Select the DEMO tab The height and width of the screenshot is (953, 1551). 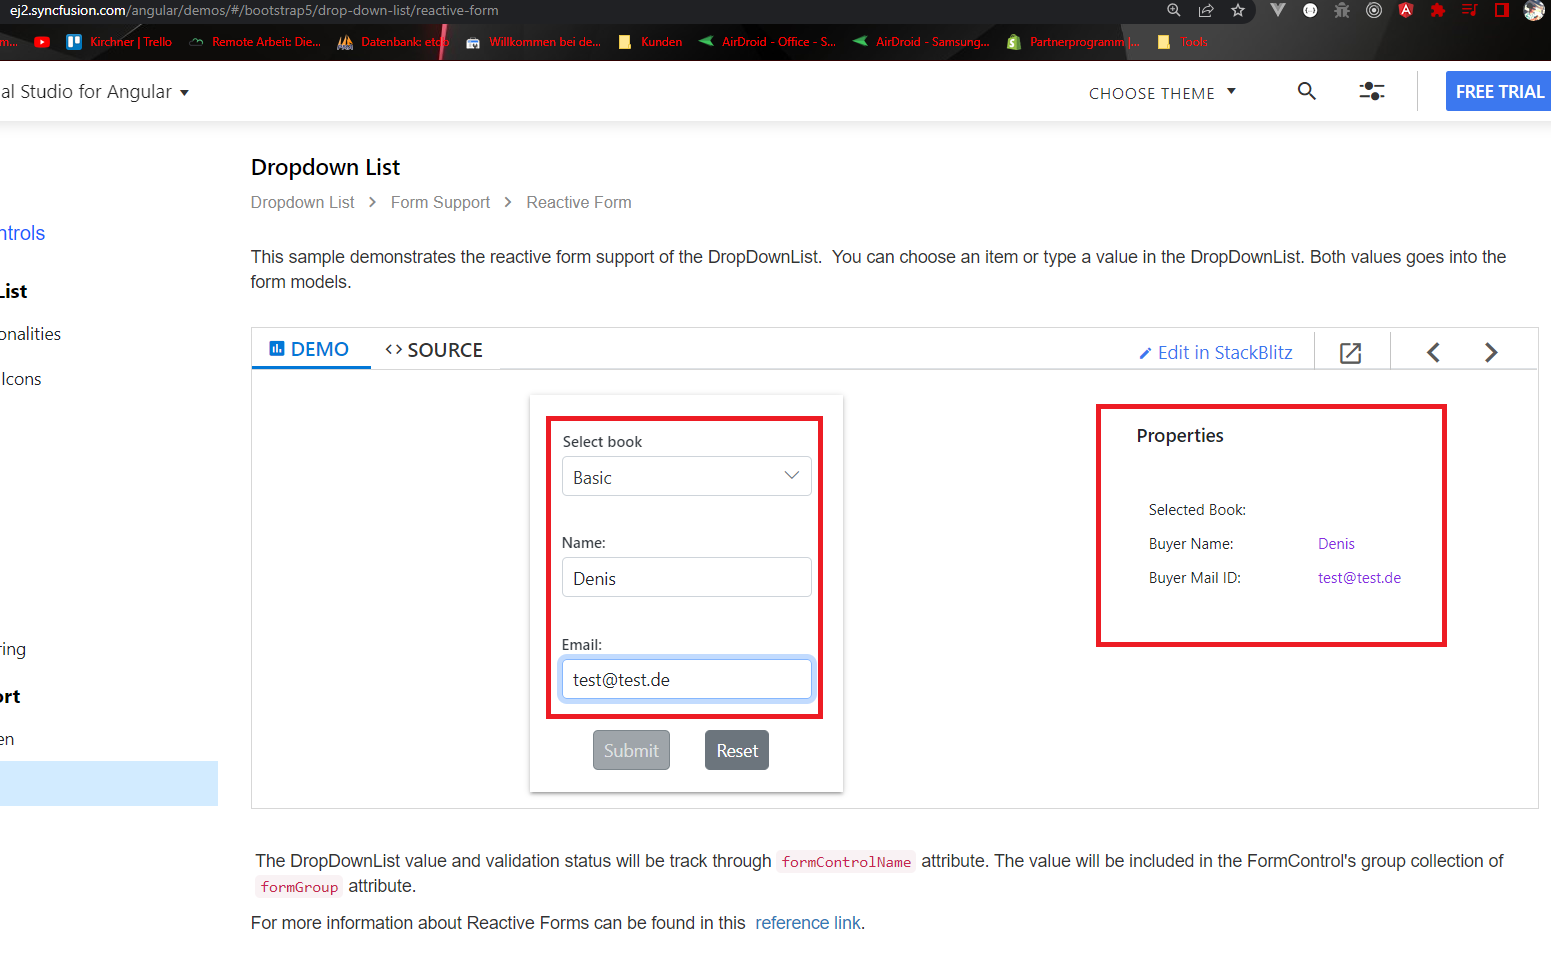(309, 349)
